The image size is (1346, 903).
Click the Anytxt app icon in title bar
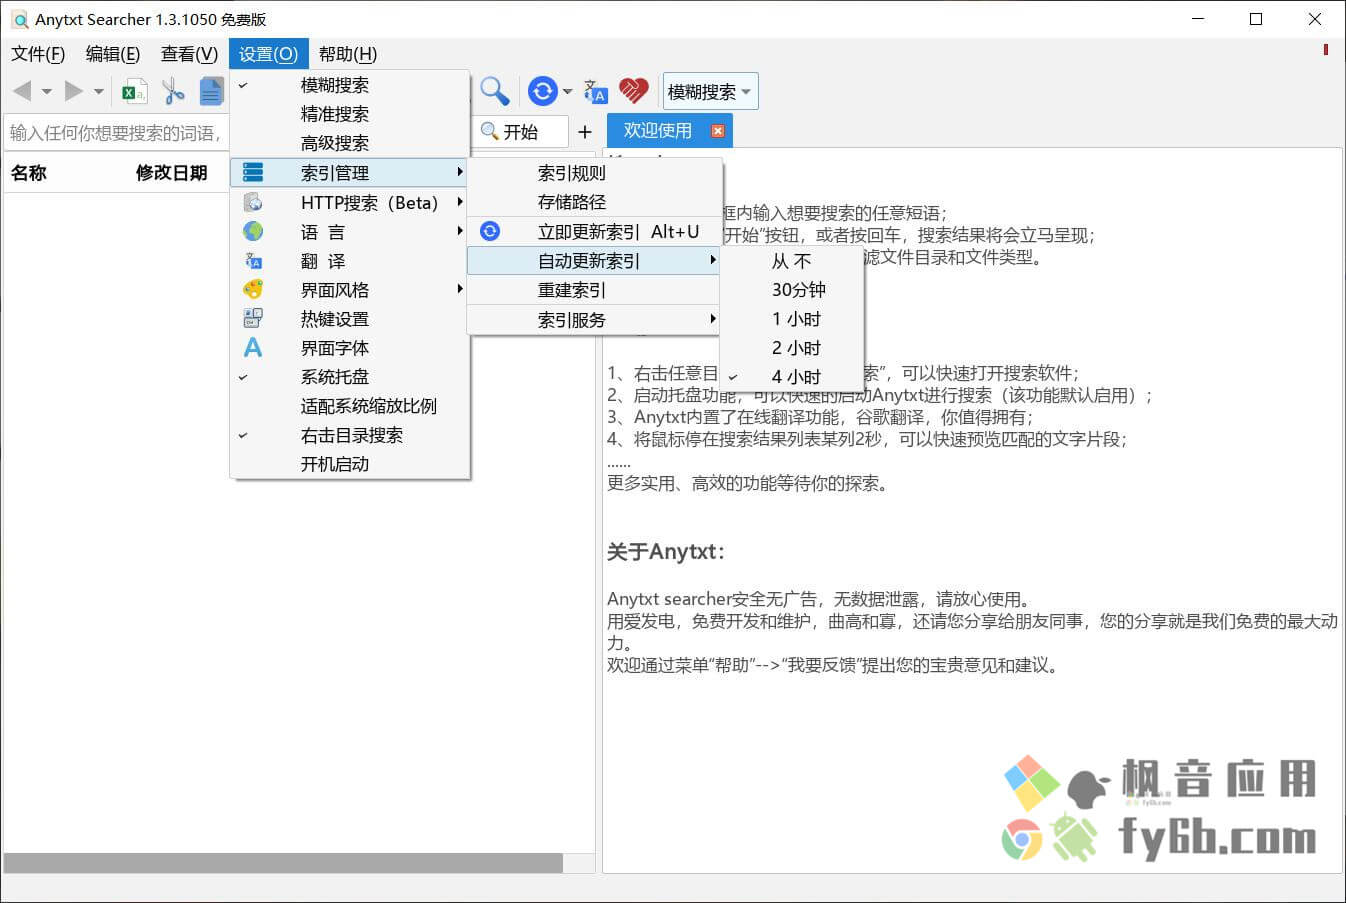click(x=19, y=19)
